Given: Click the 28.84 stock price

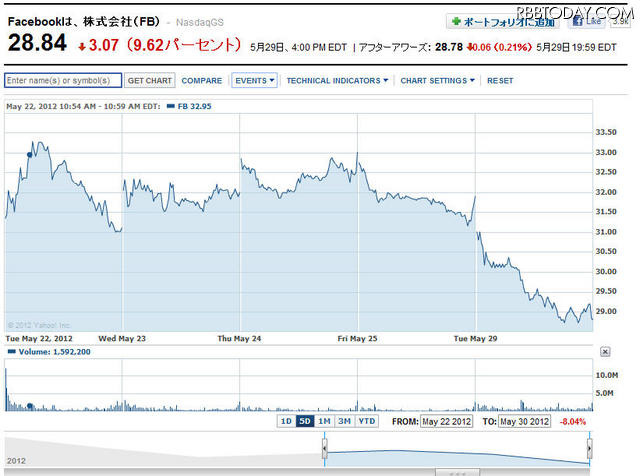Looking at the screenshot, I should [37, 43].
